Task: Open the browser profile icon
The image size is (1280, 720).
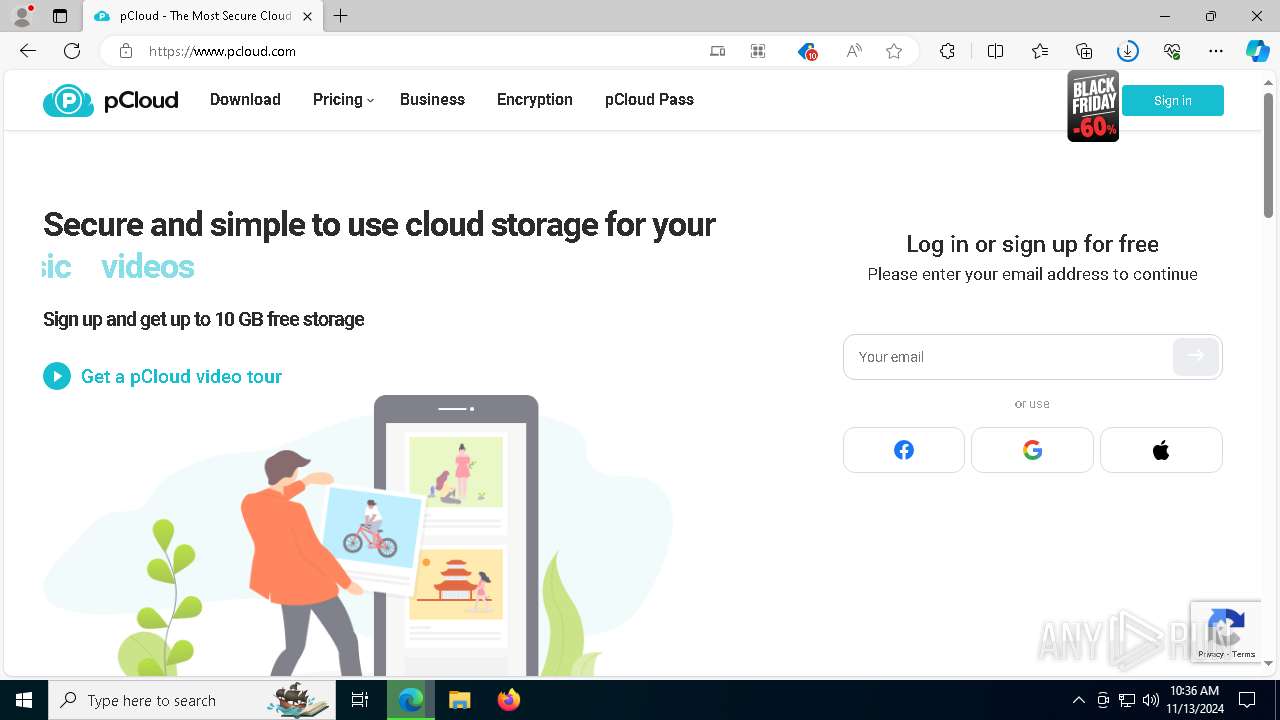Action: tap(22, 16)
